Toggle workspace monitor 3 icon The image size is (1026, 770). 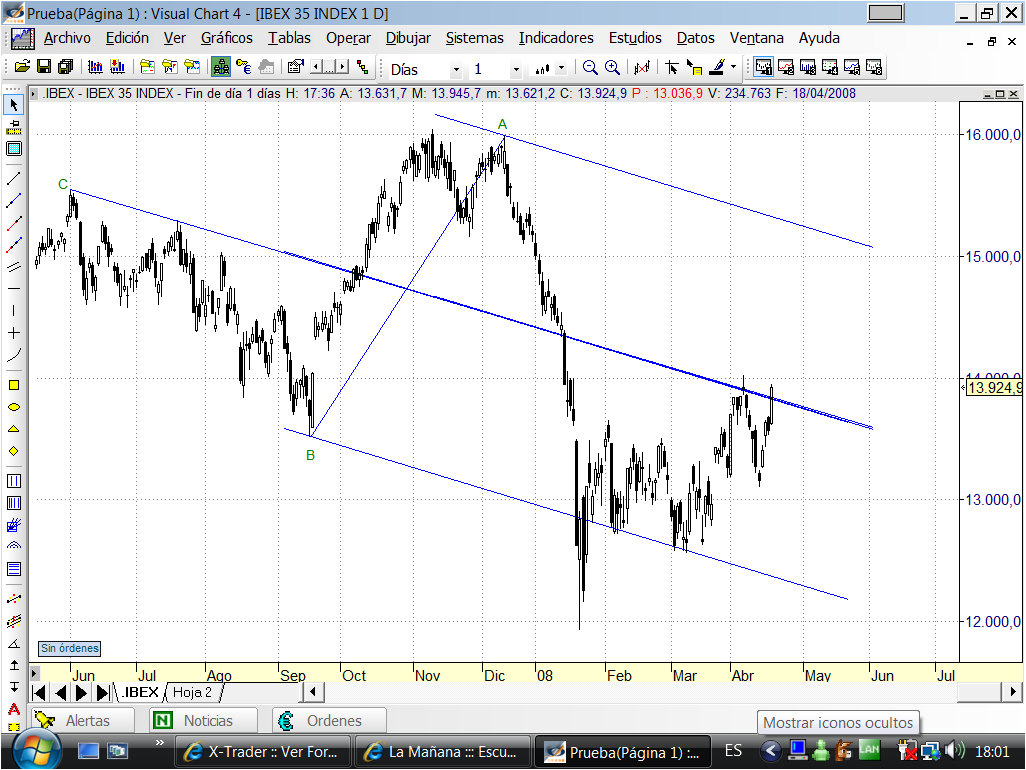pyautogui.click(x=808, y=67)
